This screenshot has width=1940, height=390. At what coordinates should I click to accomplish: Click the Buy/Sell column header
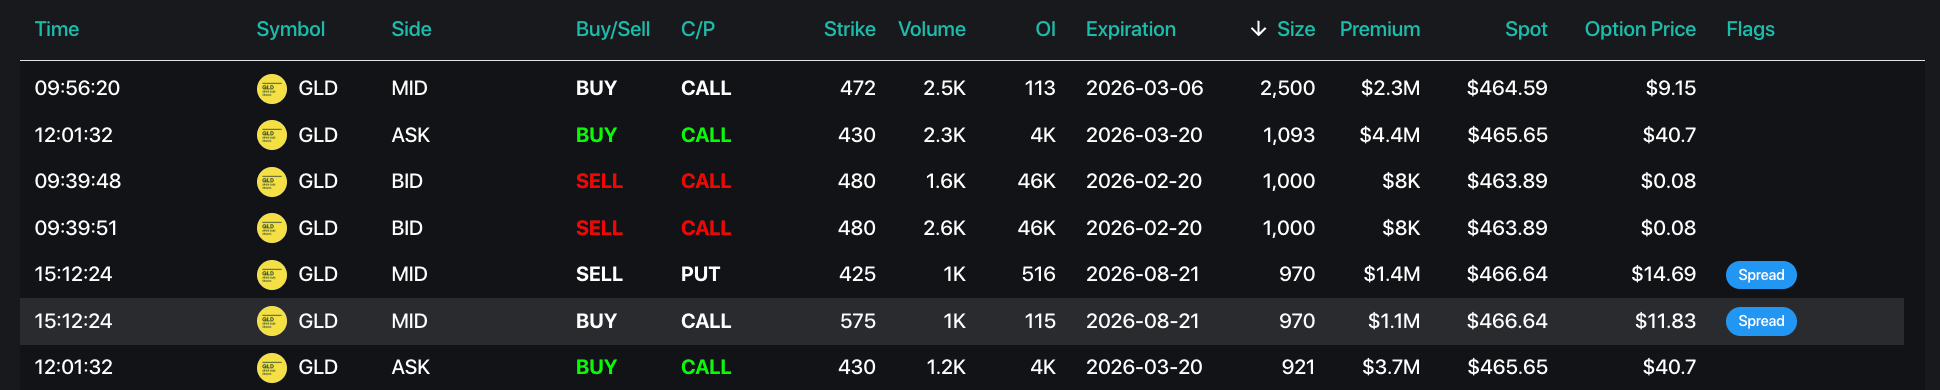[x=613, y=29]
